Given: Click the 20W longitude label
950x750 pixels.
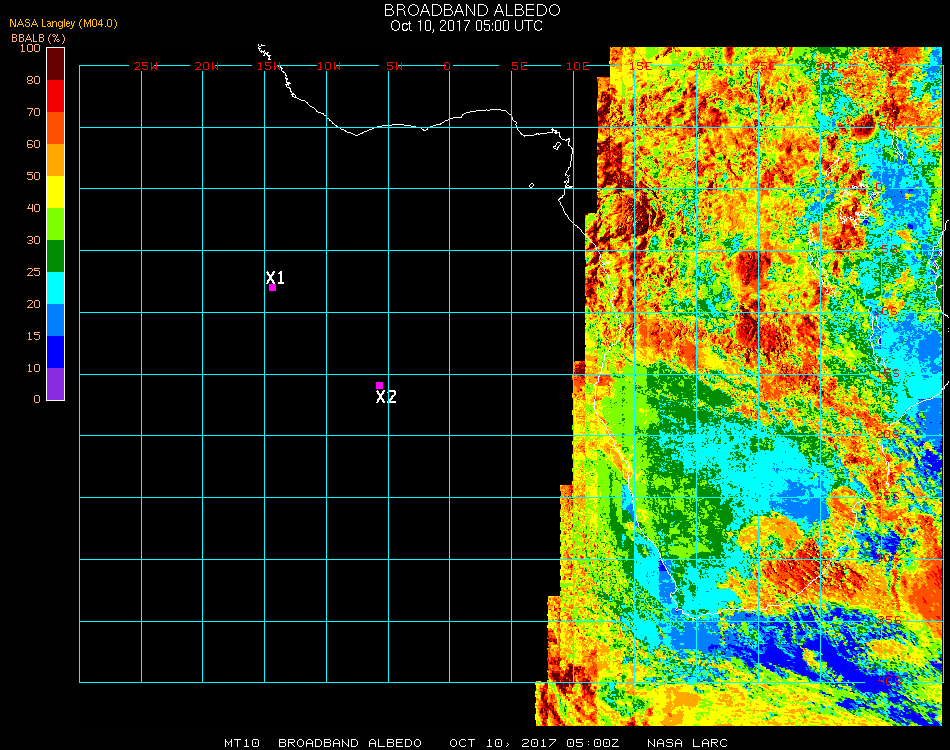Looking at the screenshot, I should (207, 66).
